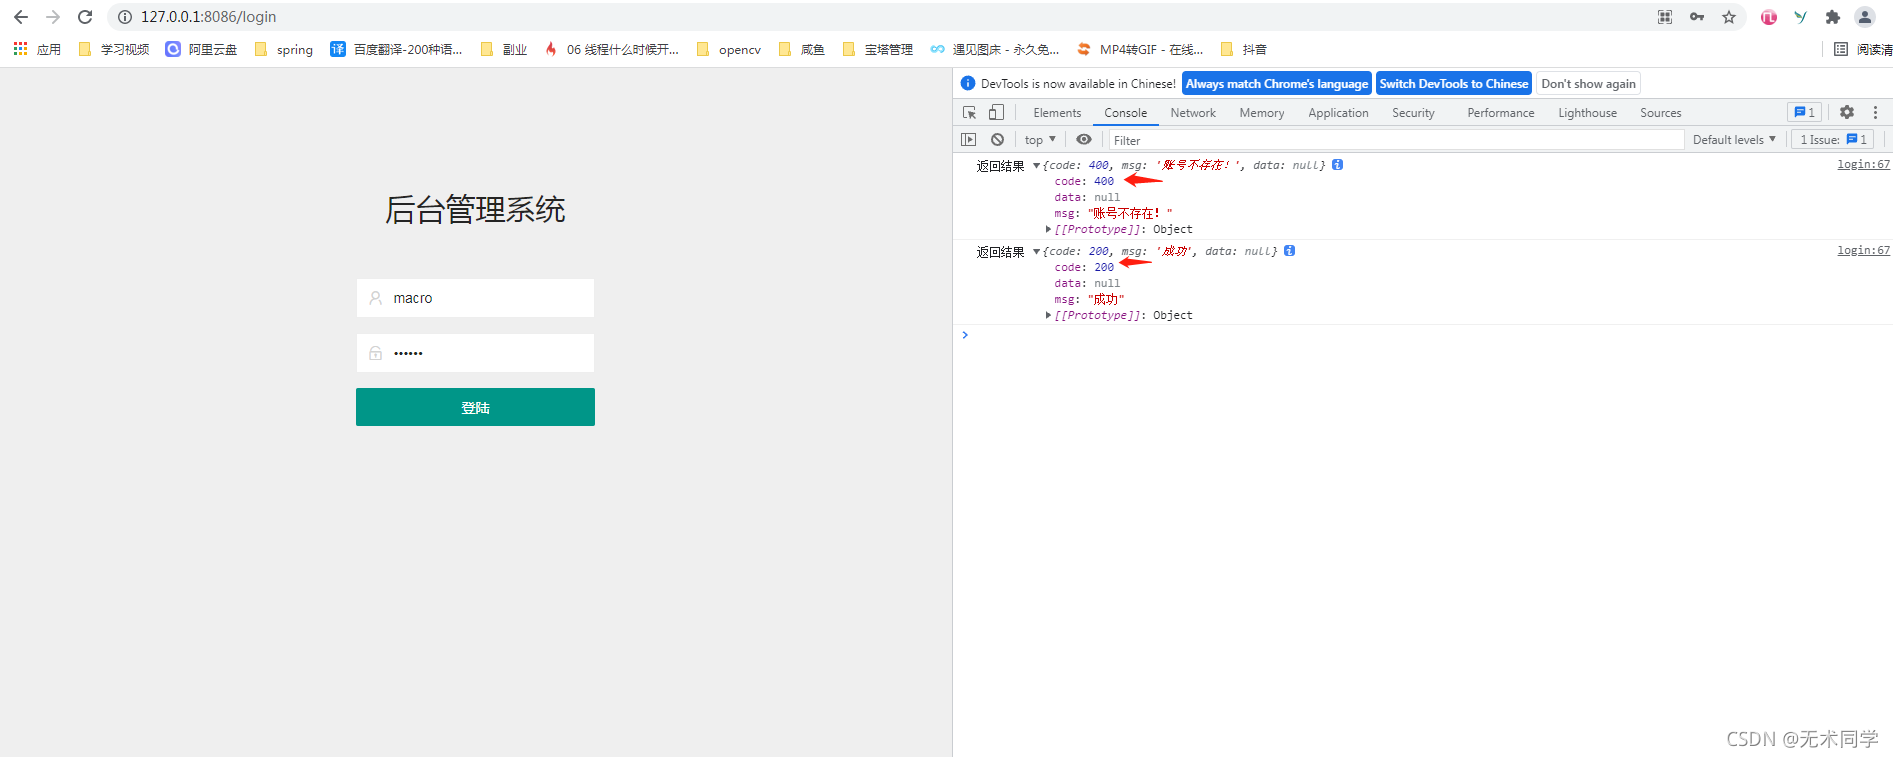Toggle the device toolbar icon
1893x757 pixels.
pos(996,113)
